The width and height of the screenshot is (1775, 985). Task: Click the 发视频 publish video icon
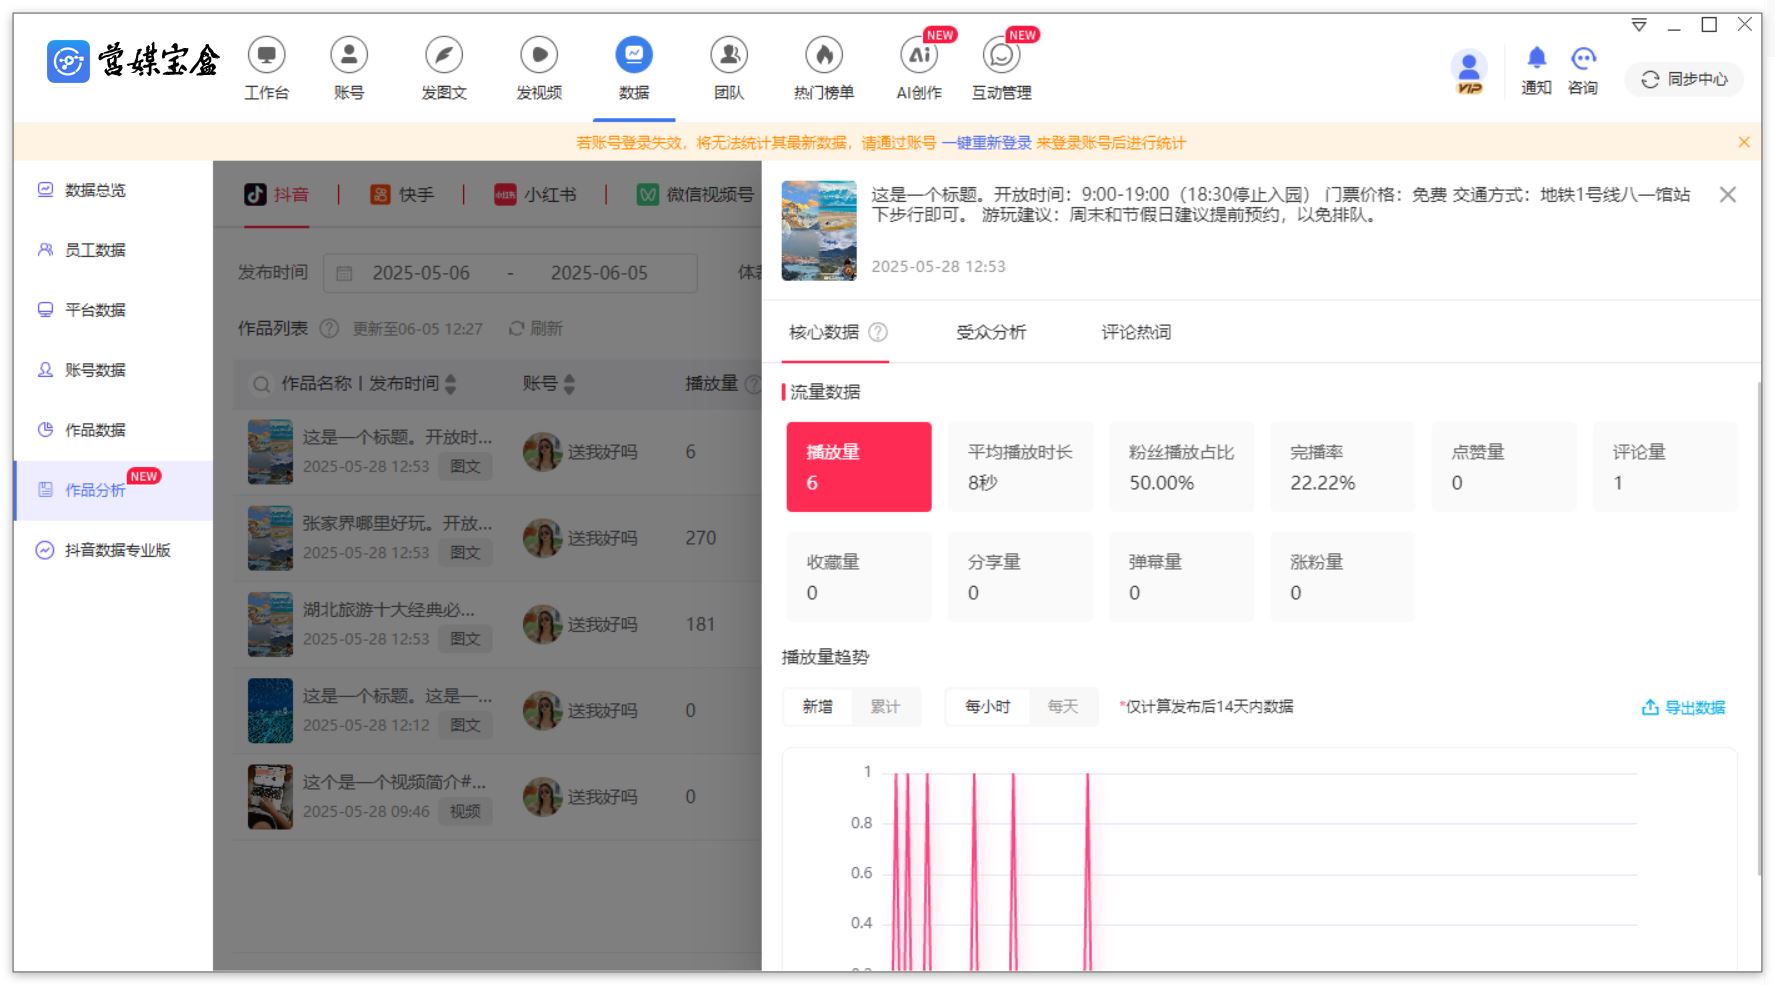tap(538, 56)
